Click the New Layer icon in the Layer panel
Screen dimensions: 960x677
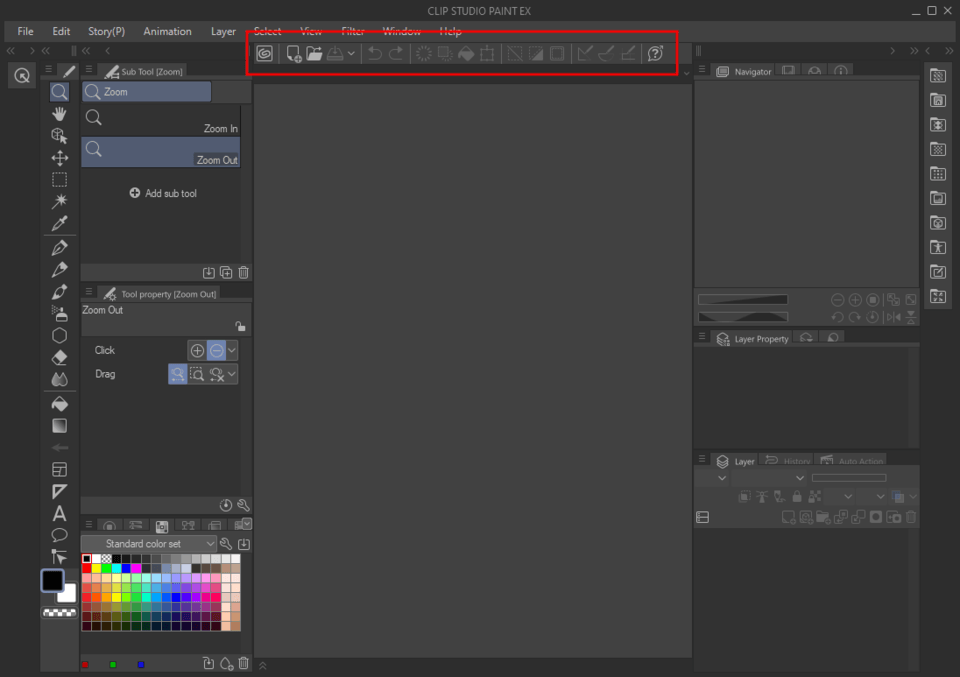(x=788, y=517)
